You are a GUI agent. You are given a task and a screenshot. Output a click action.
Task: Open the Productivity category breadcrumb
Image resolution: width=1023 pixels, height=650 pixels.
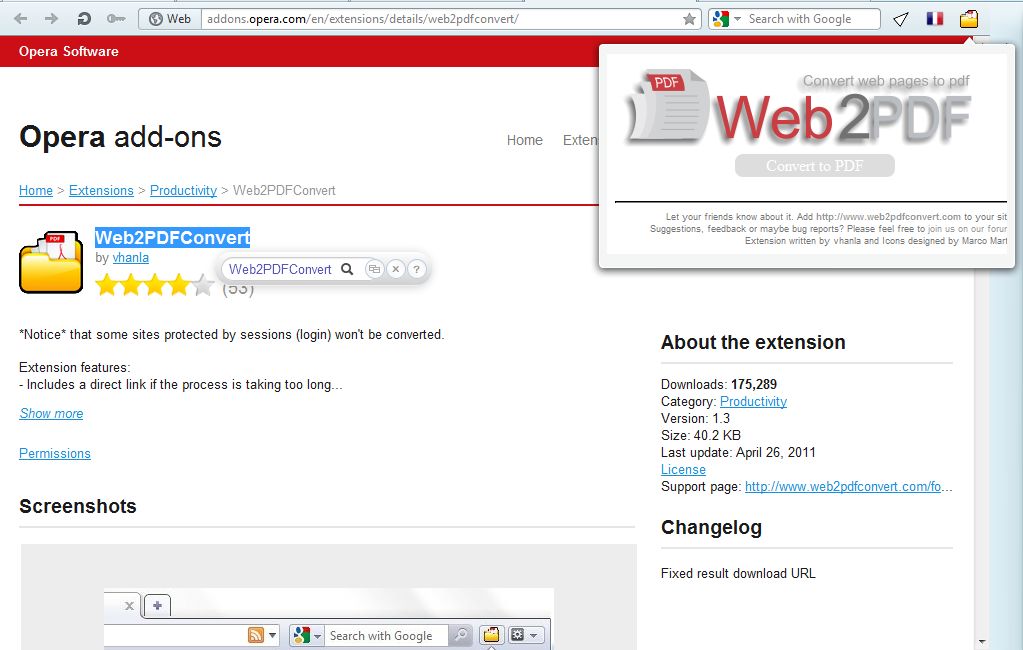click(x=184, y=190)
